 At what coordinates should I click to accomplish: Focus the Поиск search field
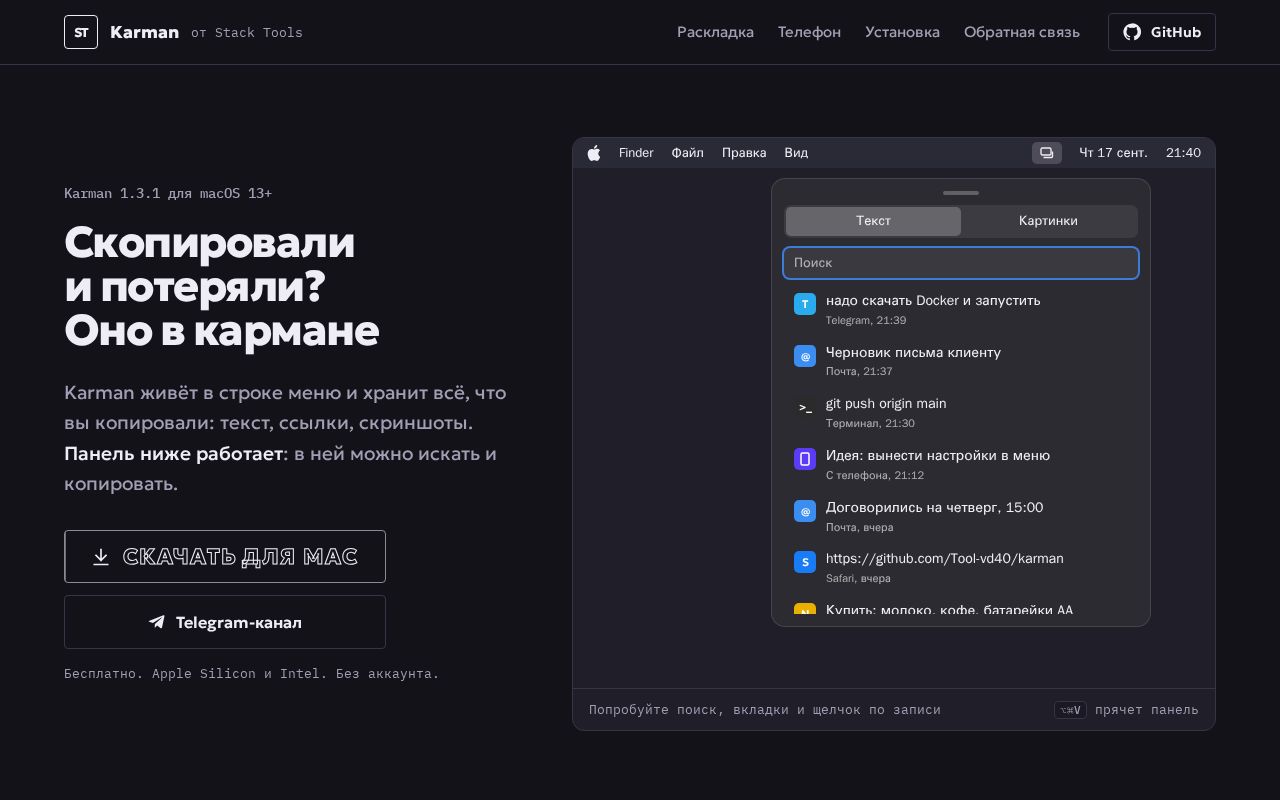pyautogui.click(x=961, y=263)
